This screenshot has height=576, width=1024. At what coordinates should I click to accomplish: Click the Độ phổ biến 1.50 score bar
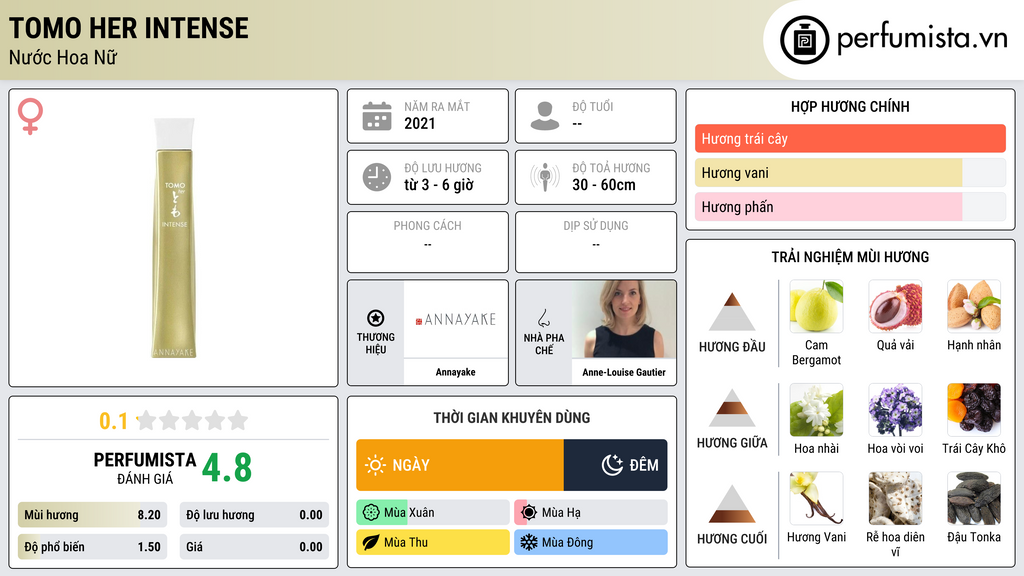(92, 547)
